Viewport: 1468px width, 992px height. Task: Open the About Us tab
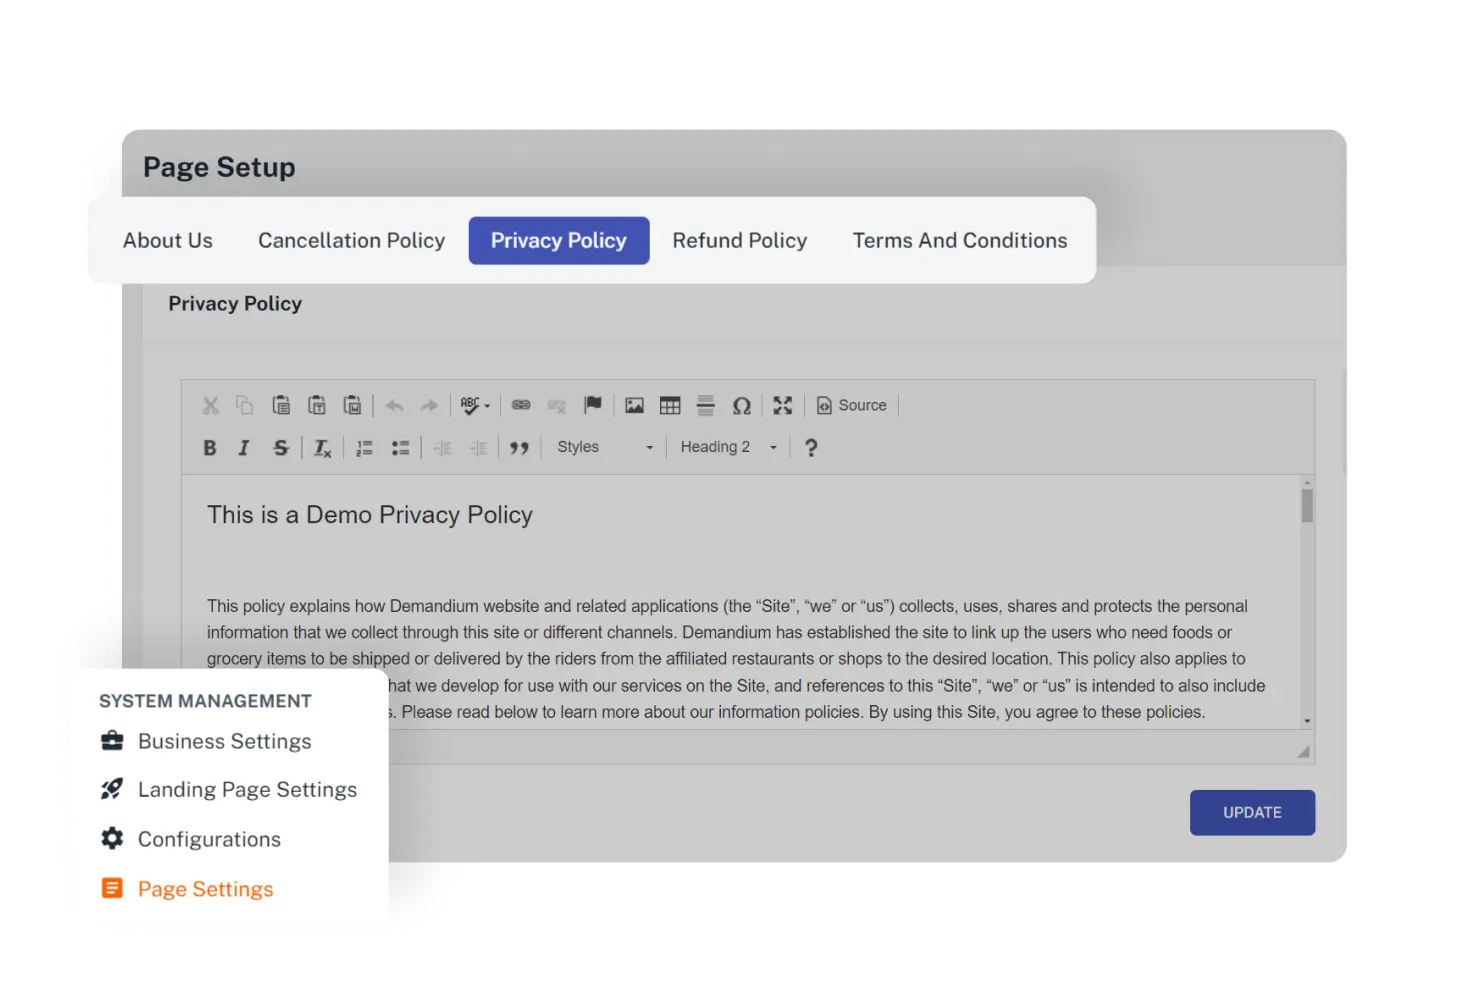(168, 240)
